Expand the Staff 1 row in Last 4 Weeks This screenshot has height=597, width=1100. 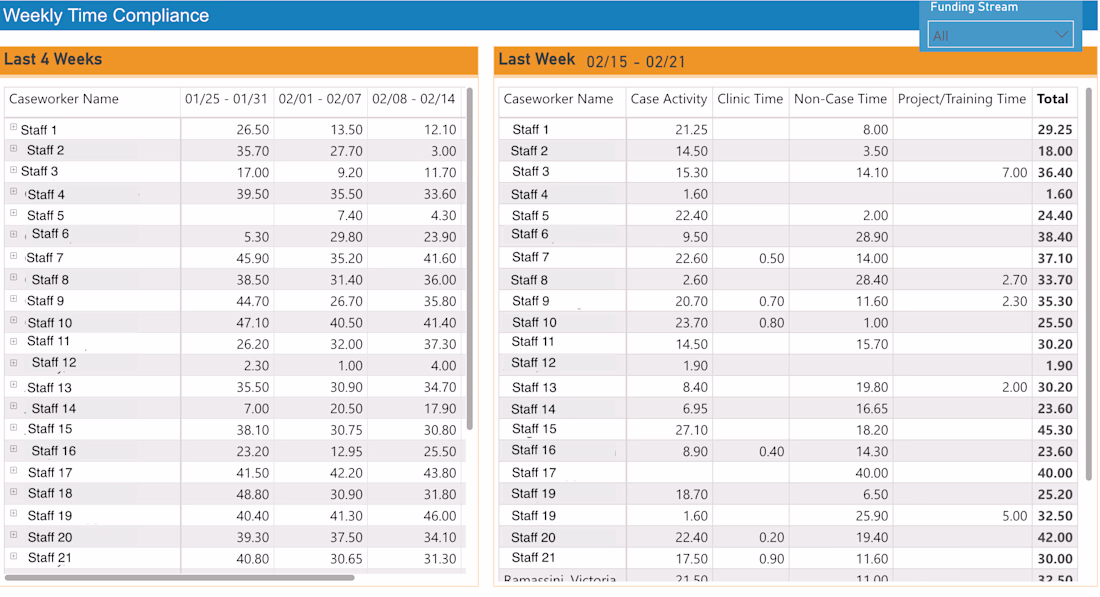click(13, 127)
